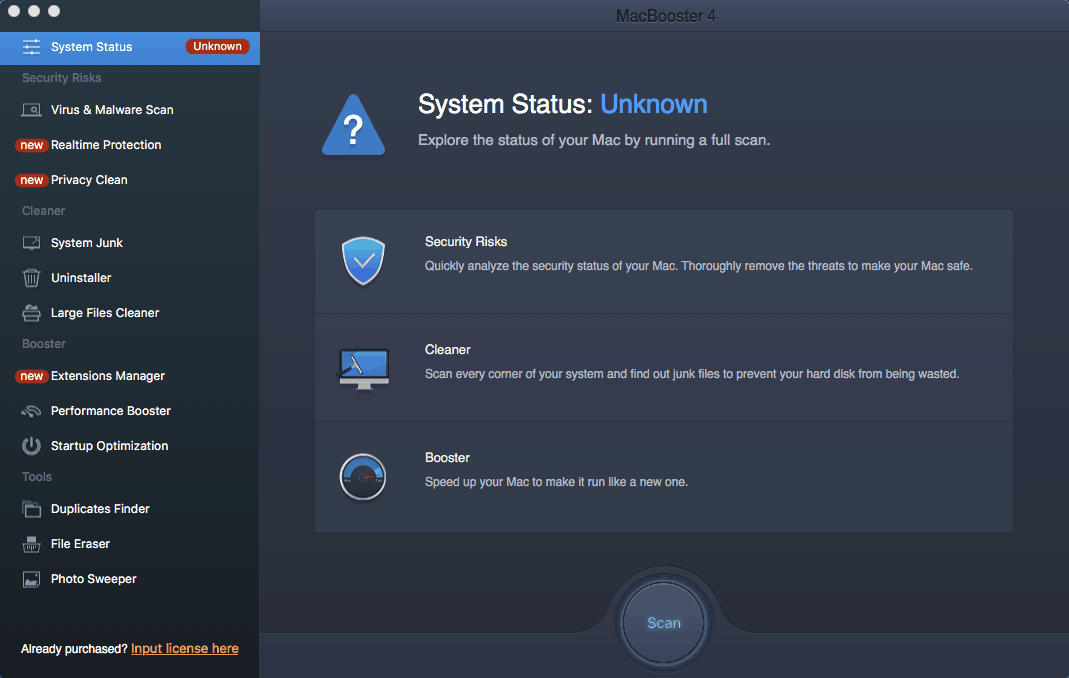
Task: Click the Input license here link
Action: (184, 648)
